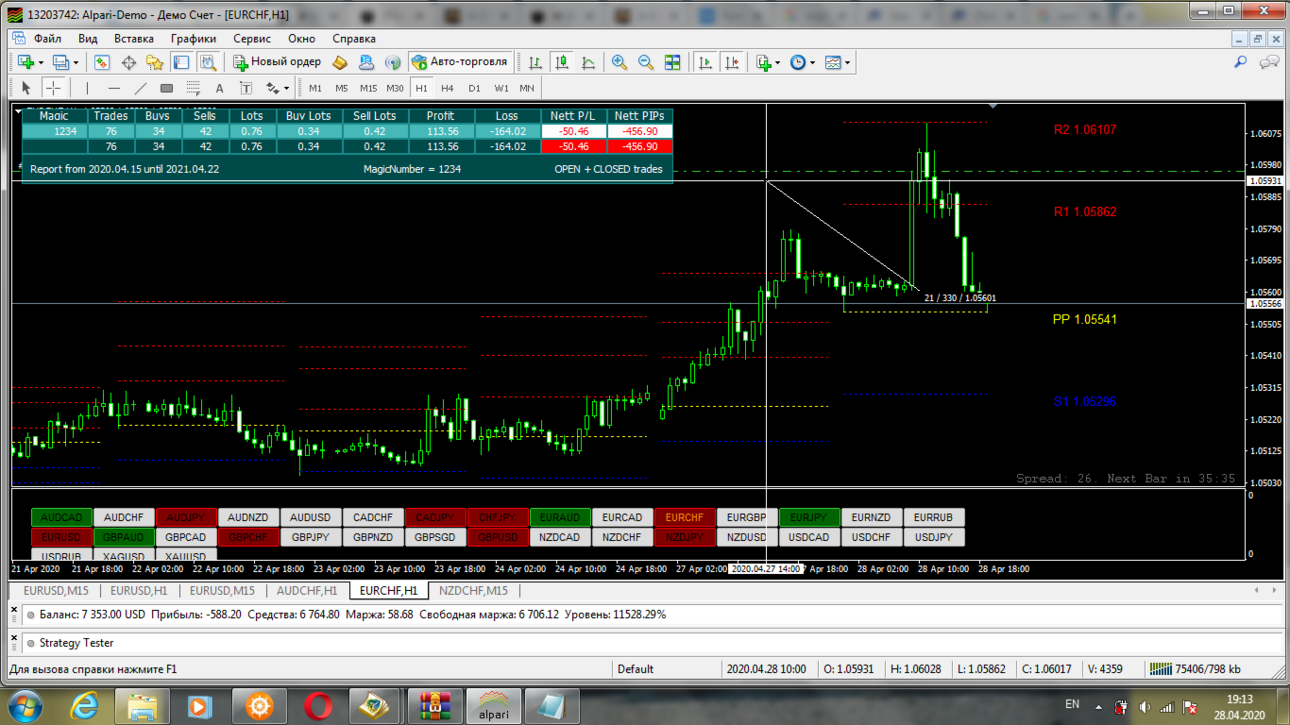This screenshot has width=1290, height=725.
Task: Show the Market Watch window
Action: pyautogui.click(x=102, y=62)
